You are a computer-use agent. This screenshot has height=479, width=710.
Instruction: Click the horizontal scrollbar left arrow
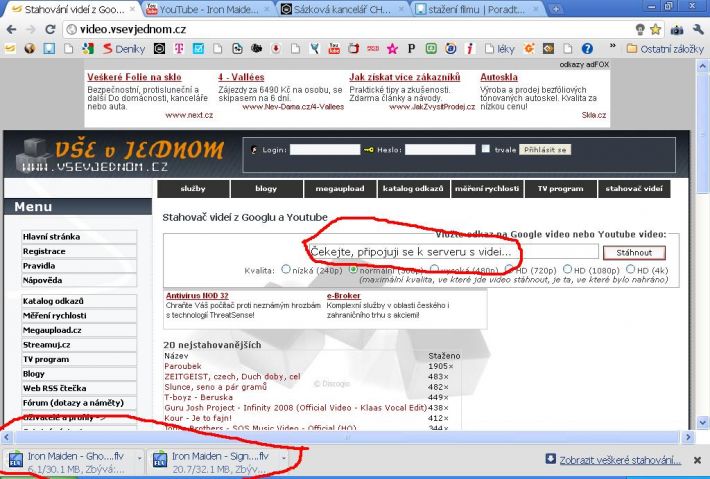(7, 437)
